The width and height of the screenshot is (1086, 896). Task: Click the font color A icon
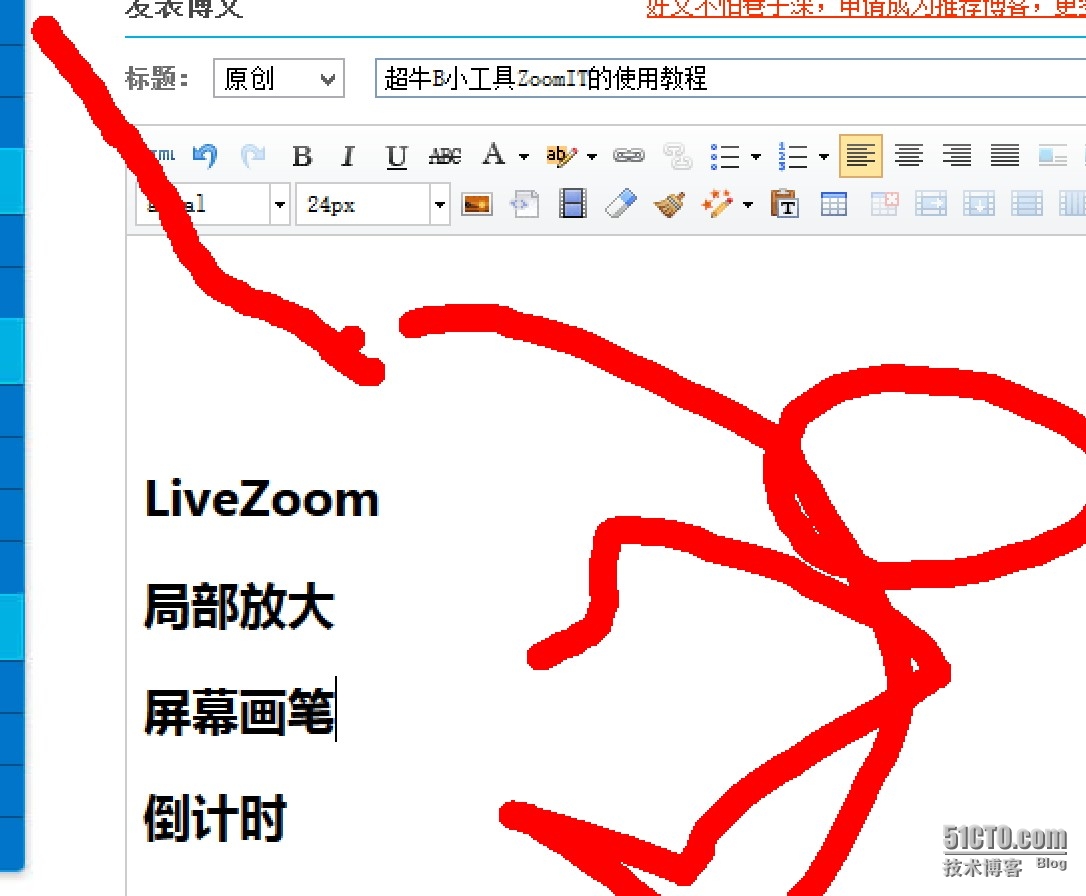[x=494, y=154]
